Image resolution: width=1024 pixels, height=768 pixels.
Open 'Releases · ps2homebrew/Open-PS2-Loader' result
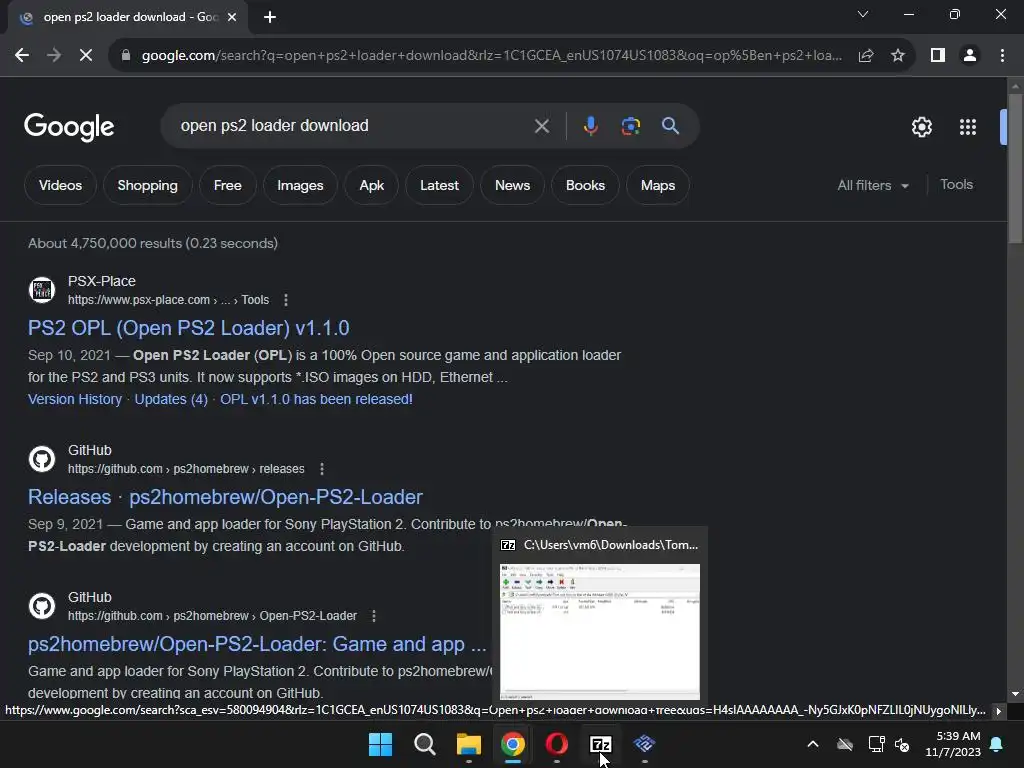tap(225, 497)
